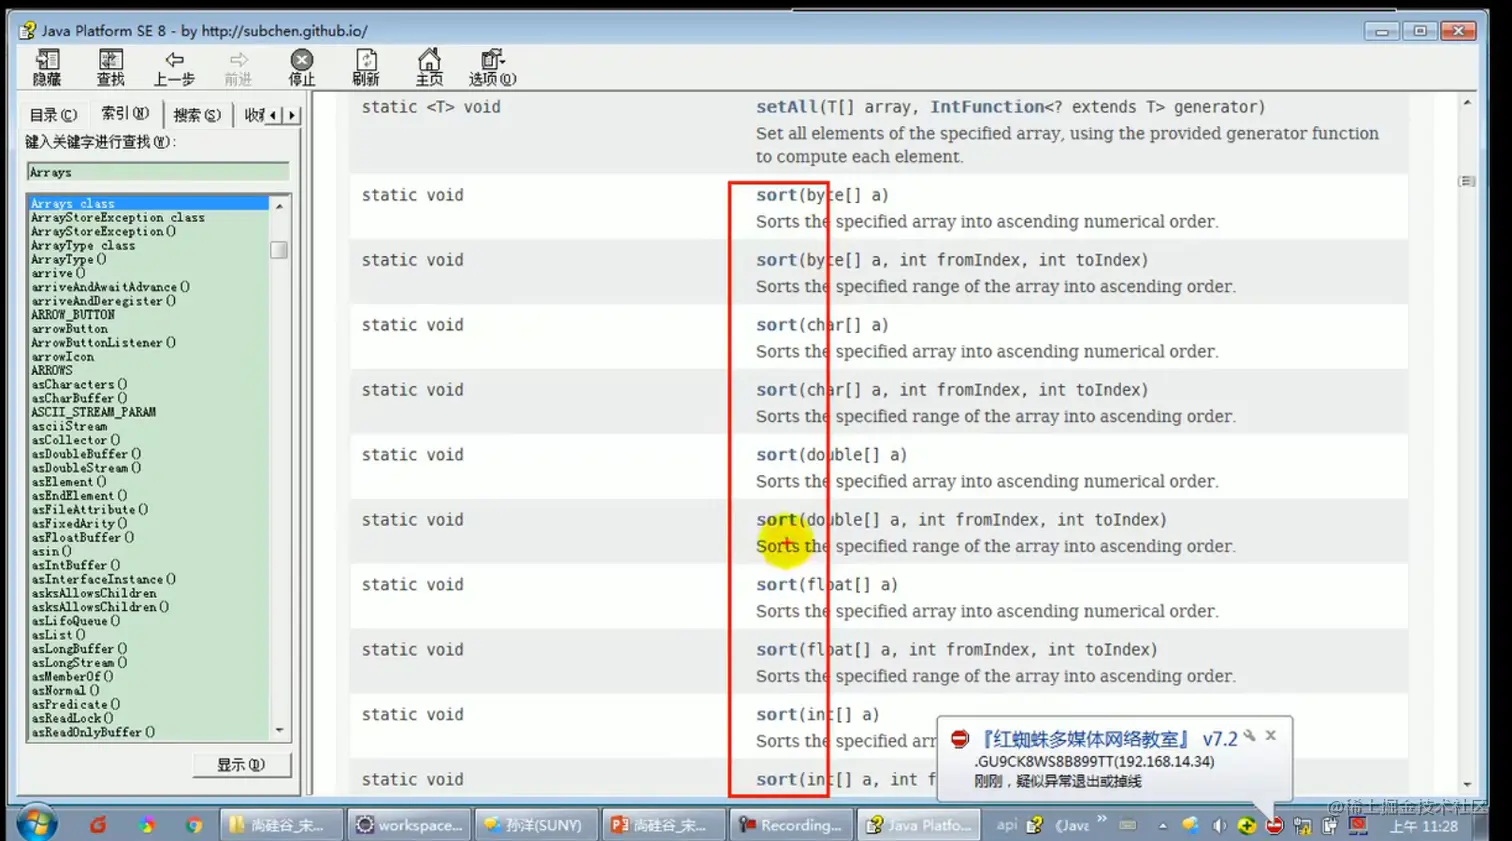1512x841 pixels.
Task: Switch to the PowerPoint 尚硅谷 taskbar button
Action: pyautogui.click(x=663, y=825)
